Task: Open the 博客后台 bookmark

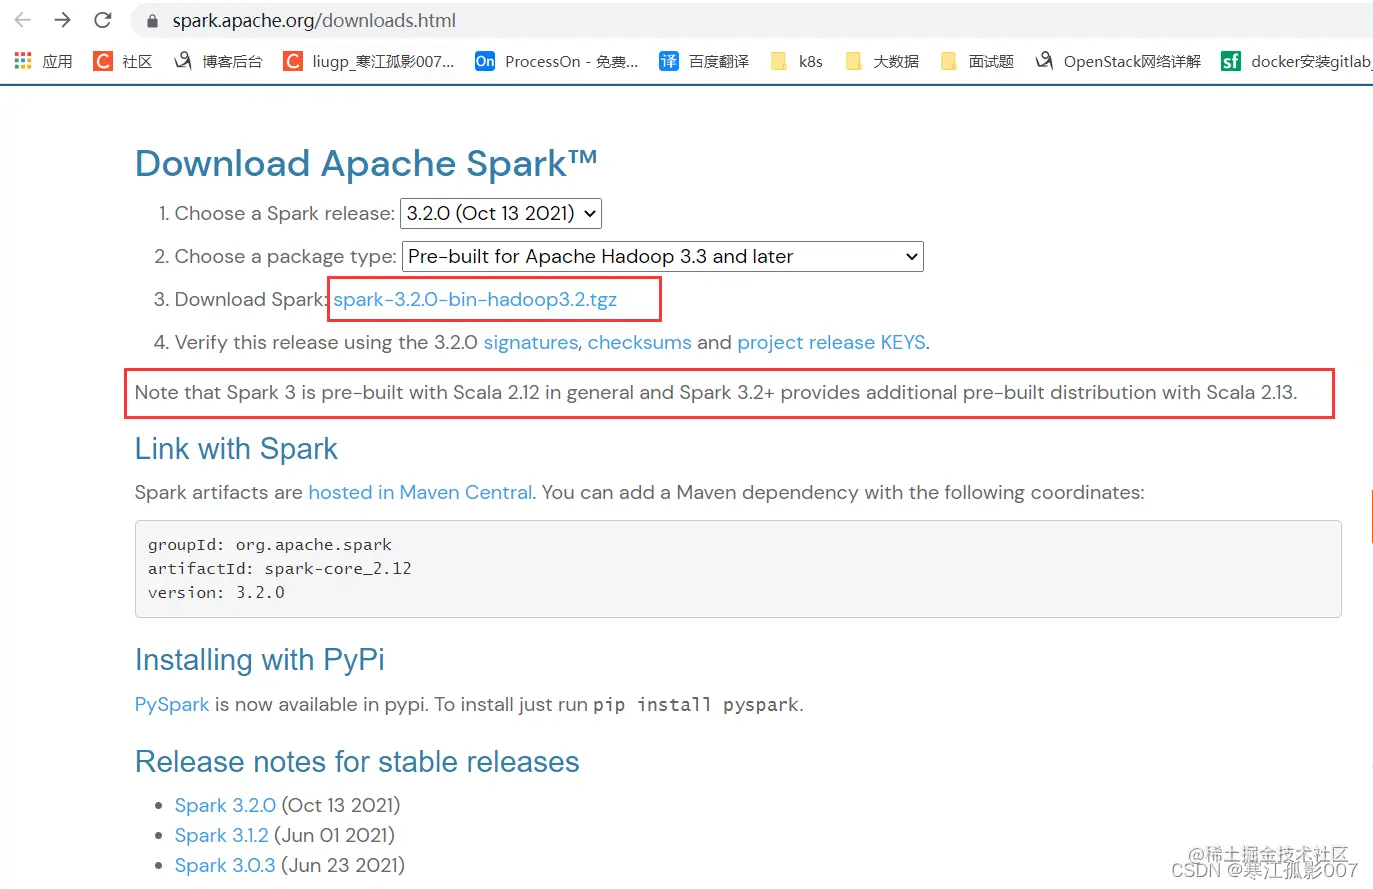Action: click(217, 61)
